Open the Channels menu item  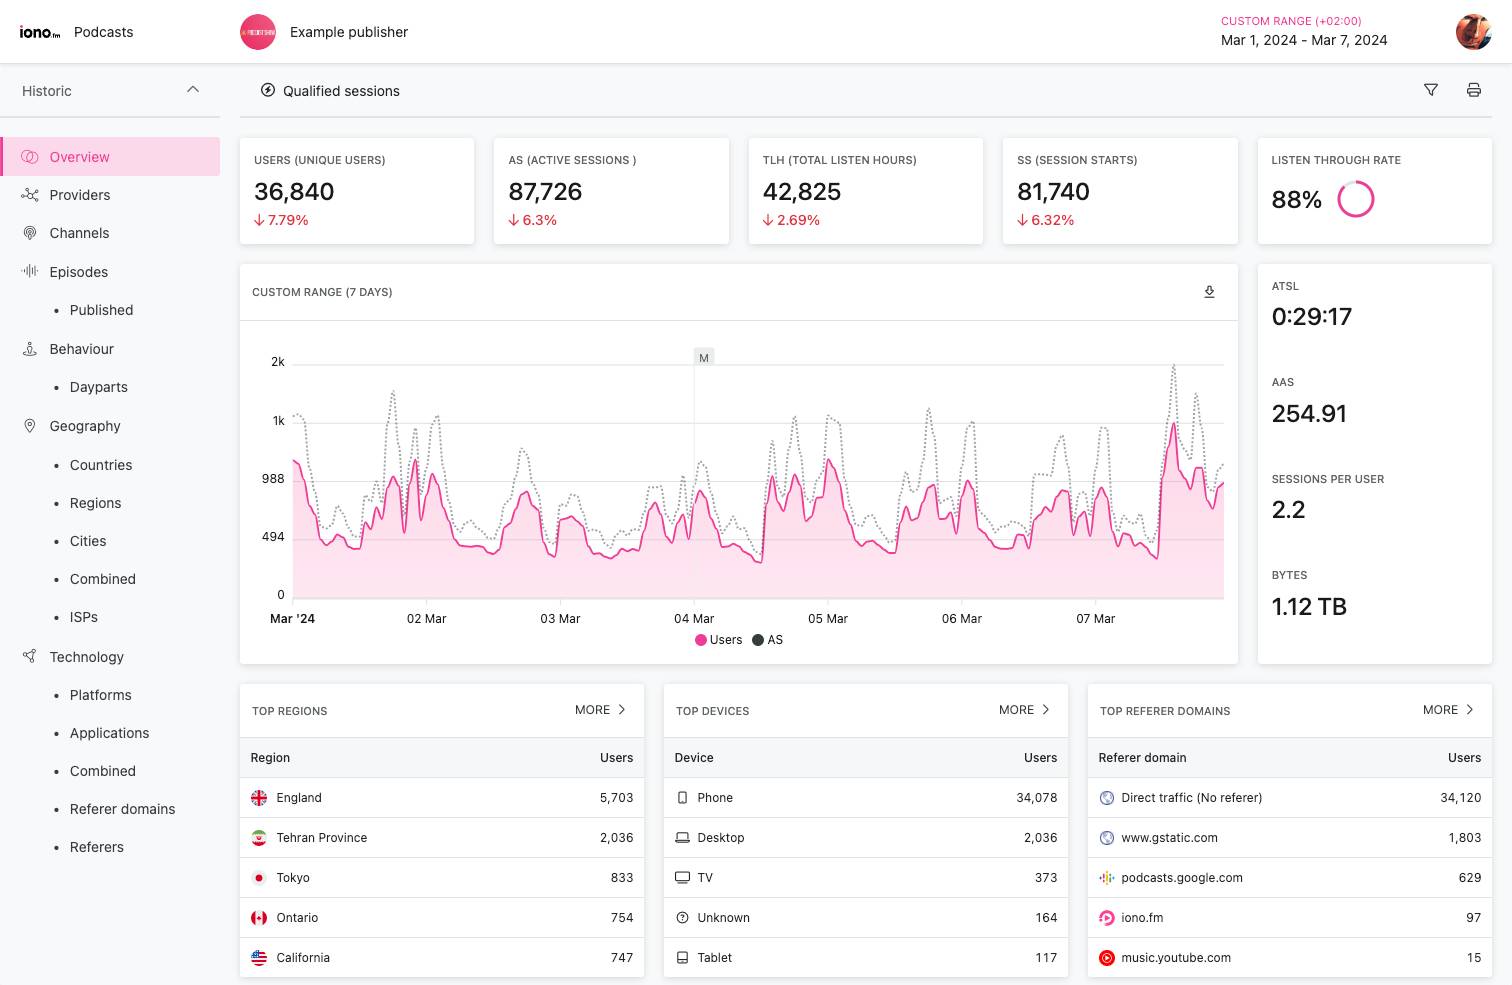(x=79, y=233)
